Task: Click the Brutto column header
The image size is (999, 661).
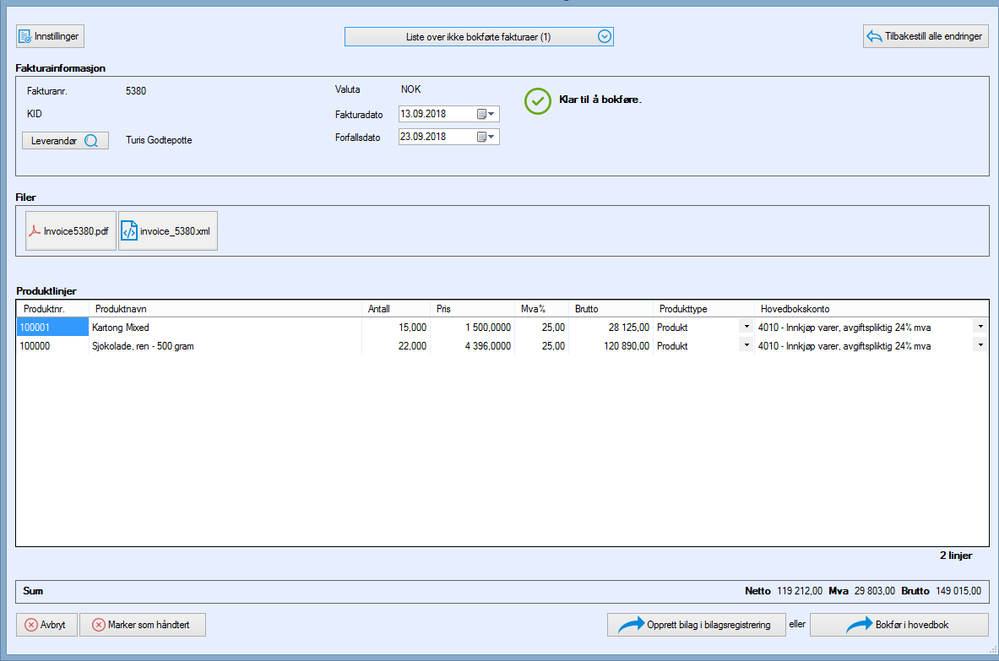Action: click(610, 309)
